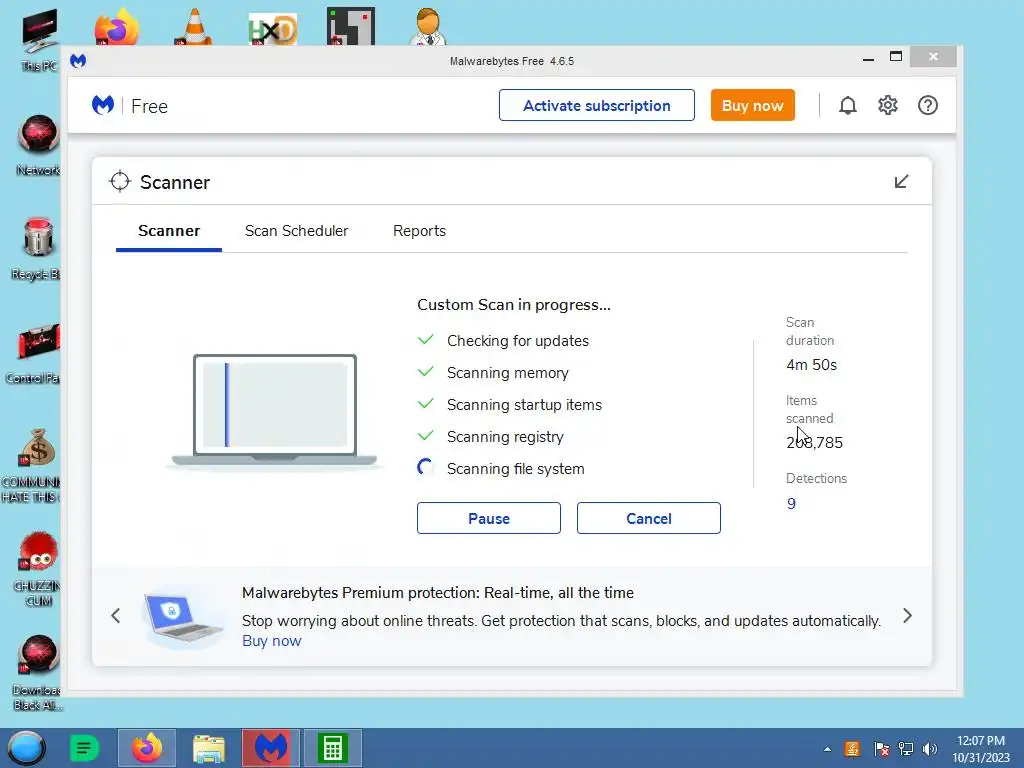Select the Network desktop icon

[x=38, y=145]
